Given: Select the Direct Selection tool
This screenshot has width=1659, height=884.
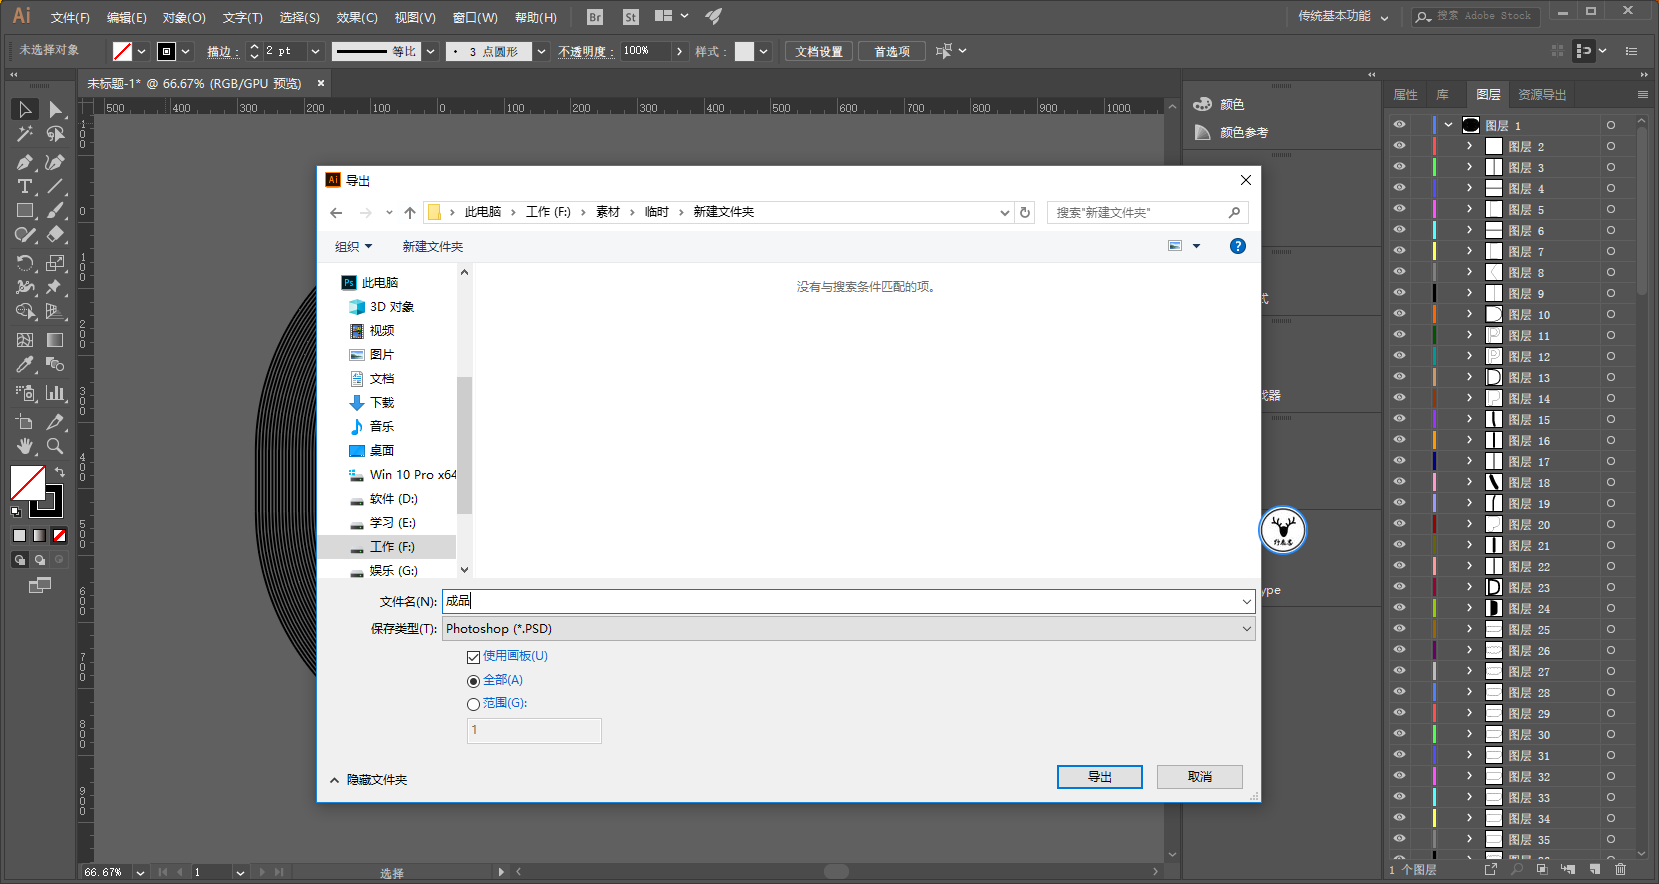Looking at the screenshot, I should 56,109.
